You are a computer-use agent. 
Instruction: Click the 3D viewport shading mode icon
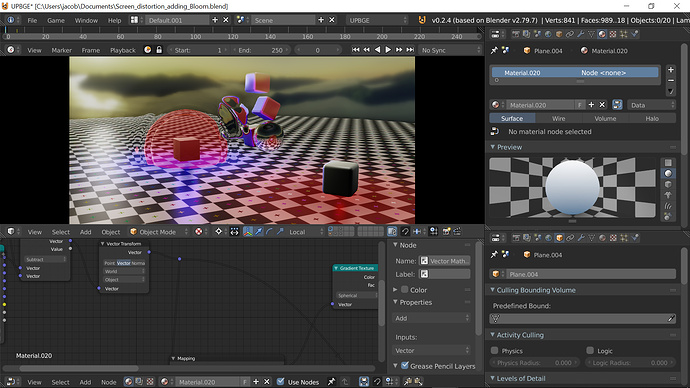coord(198,231)
